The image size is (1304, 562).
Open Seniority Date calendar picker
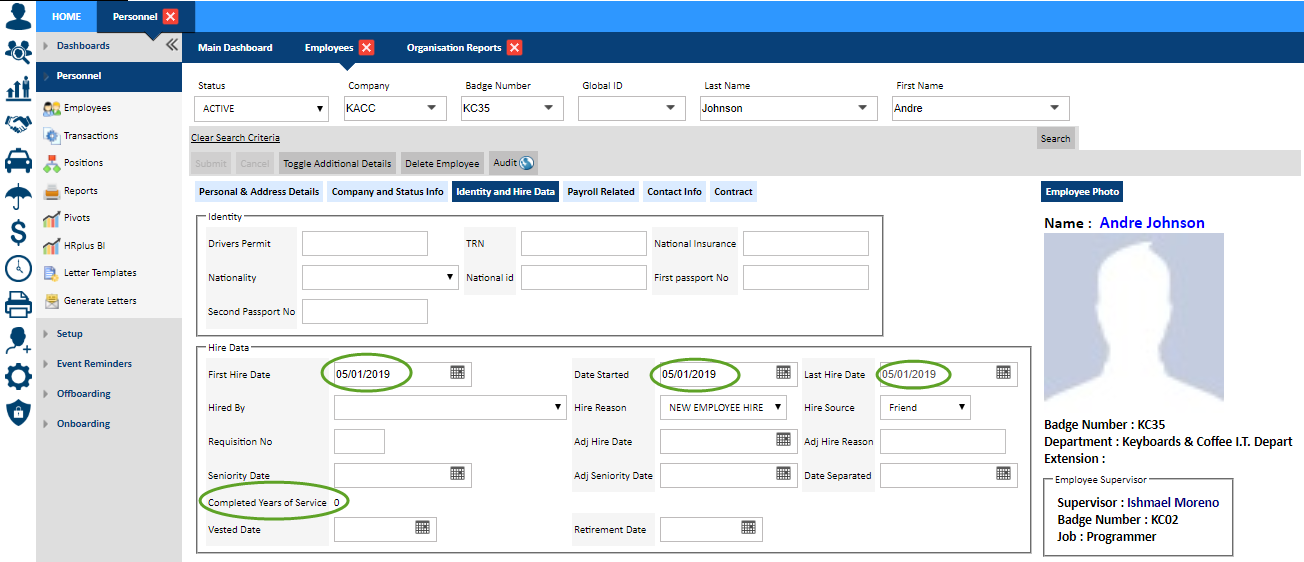click(457, 474)
